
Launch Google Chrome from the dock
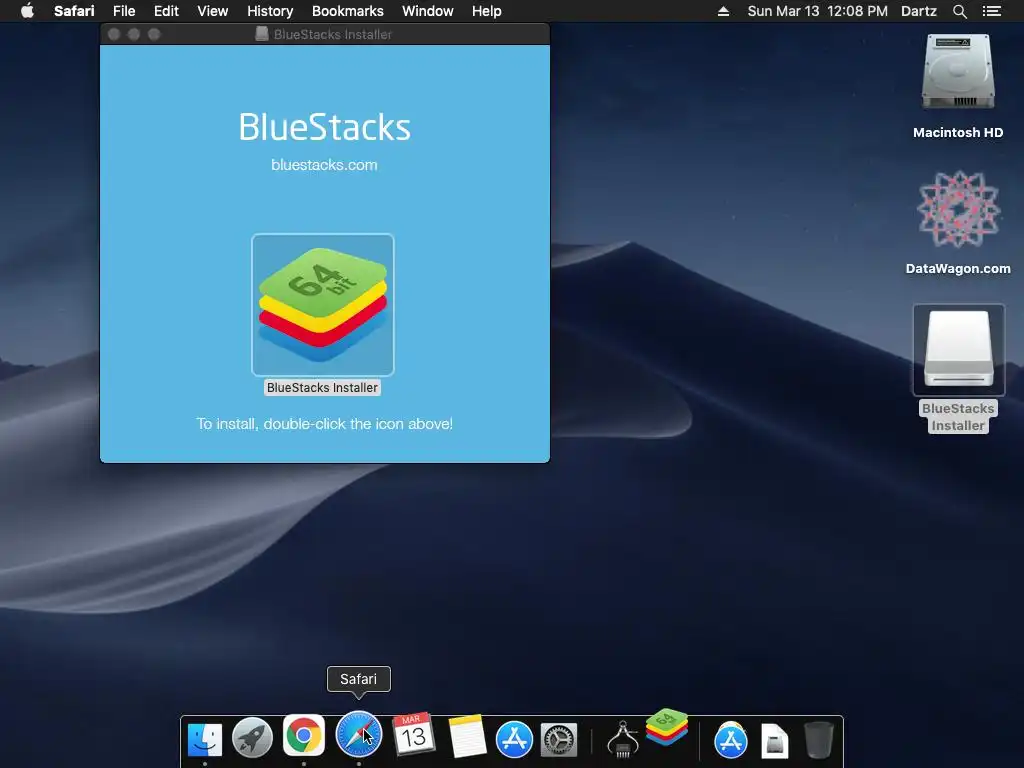tap(304, 735)
